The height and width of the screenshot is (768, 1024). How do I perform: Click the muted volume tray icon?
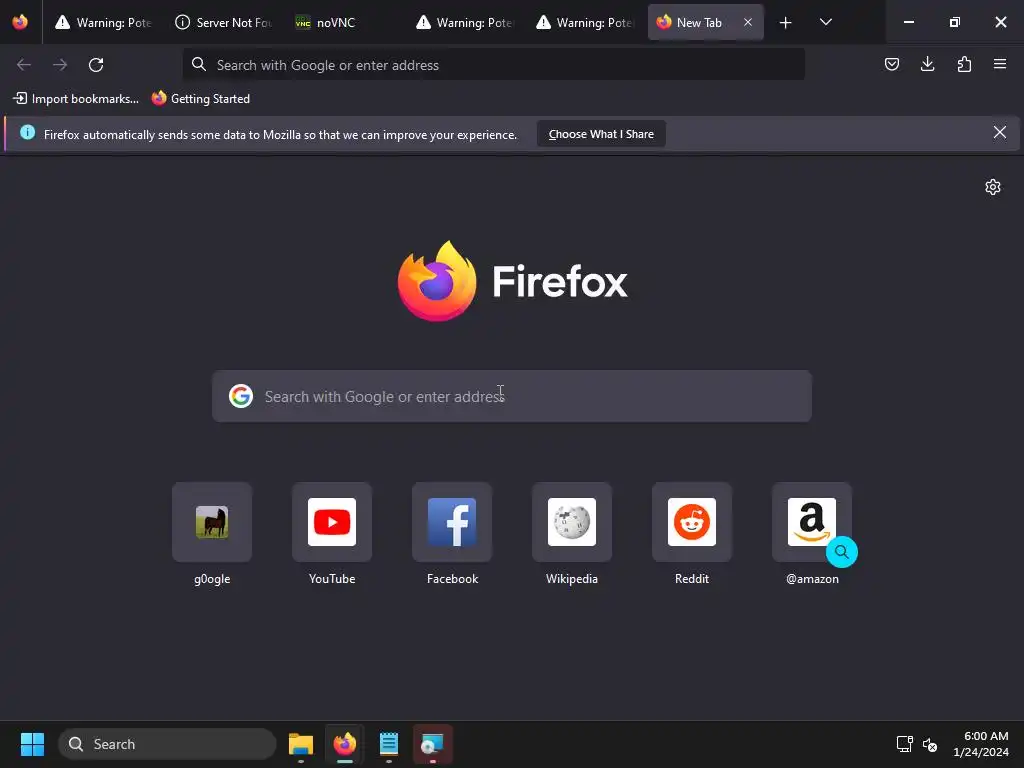(930, 744)
